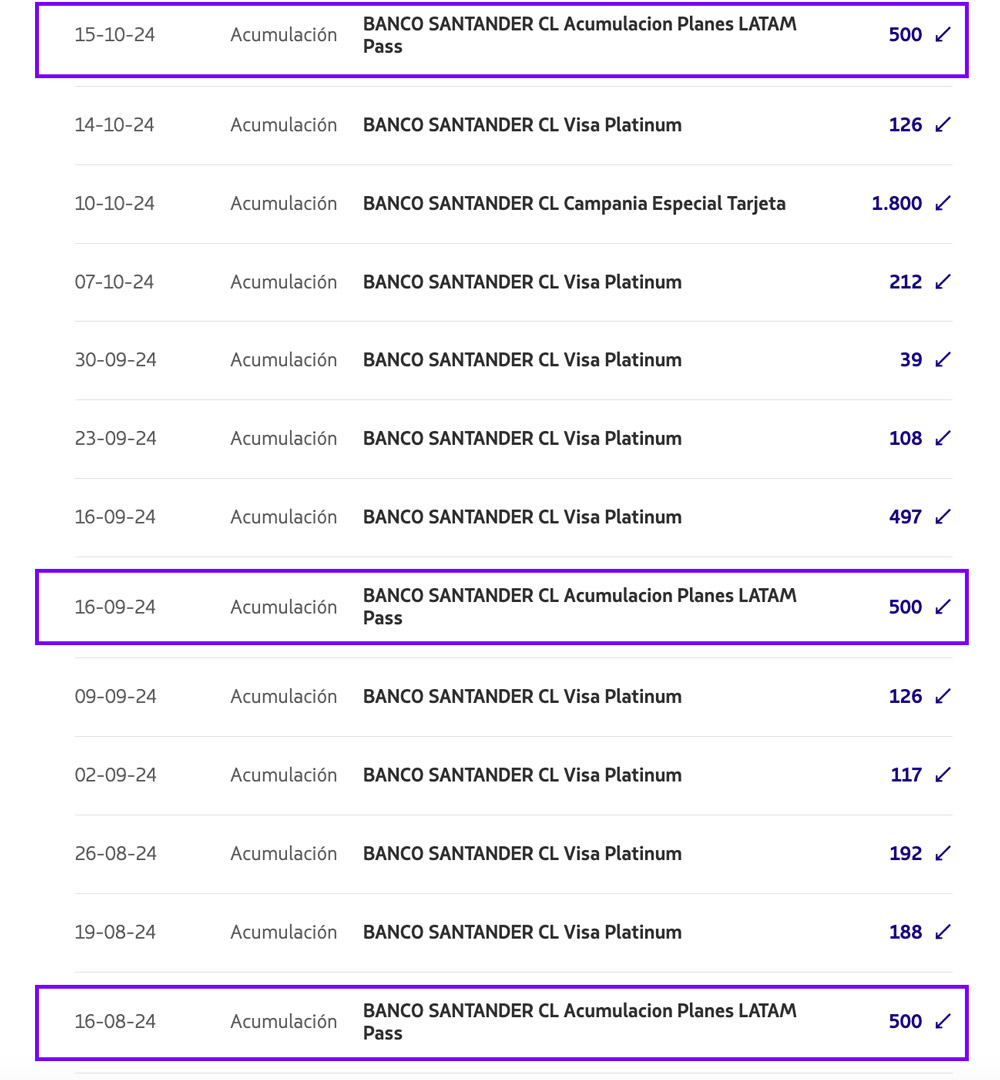Click arrow icon next to 108 miles
Screen dimensions: 1000x1080
943,438
